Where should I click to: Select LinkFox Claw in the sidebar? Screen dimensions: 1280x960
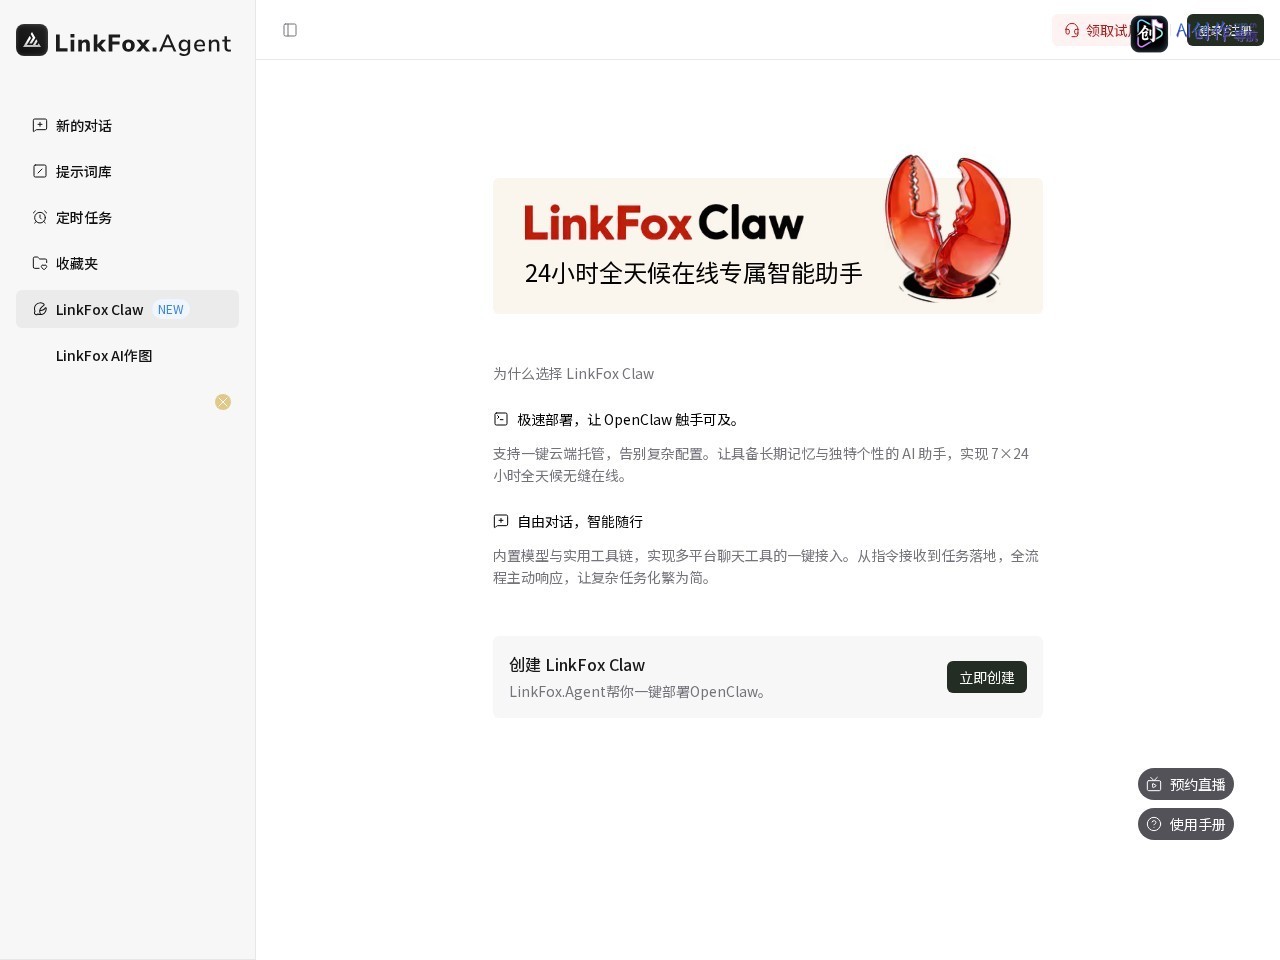coord(127,309)
